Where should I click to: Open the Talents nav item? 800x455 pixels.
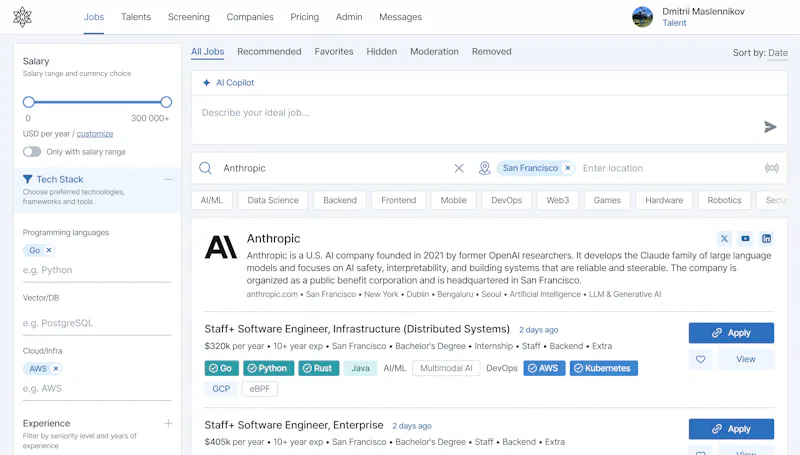(136, 17)
